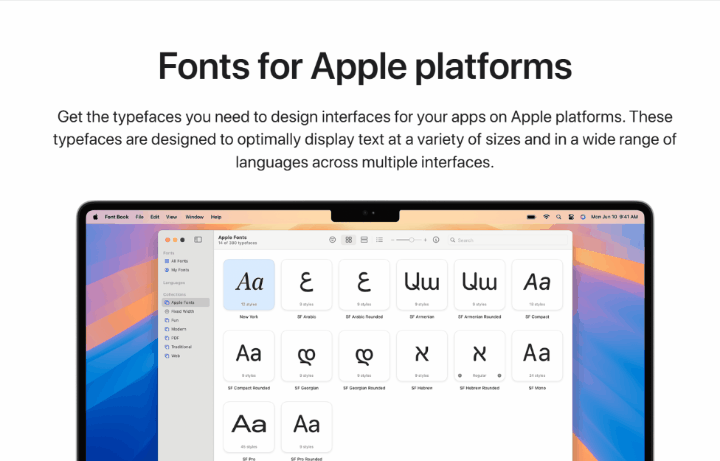
Task: Click the "Fonts for Apple platforms" heading
Action: coord(365,67)
